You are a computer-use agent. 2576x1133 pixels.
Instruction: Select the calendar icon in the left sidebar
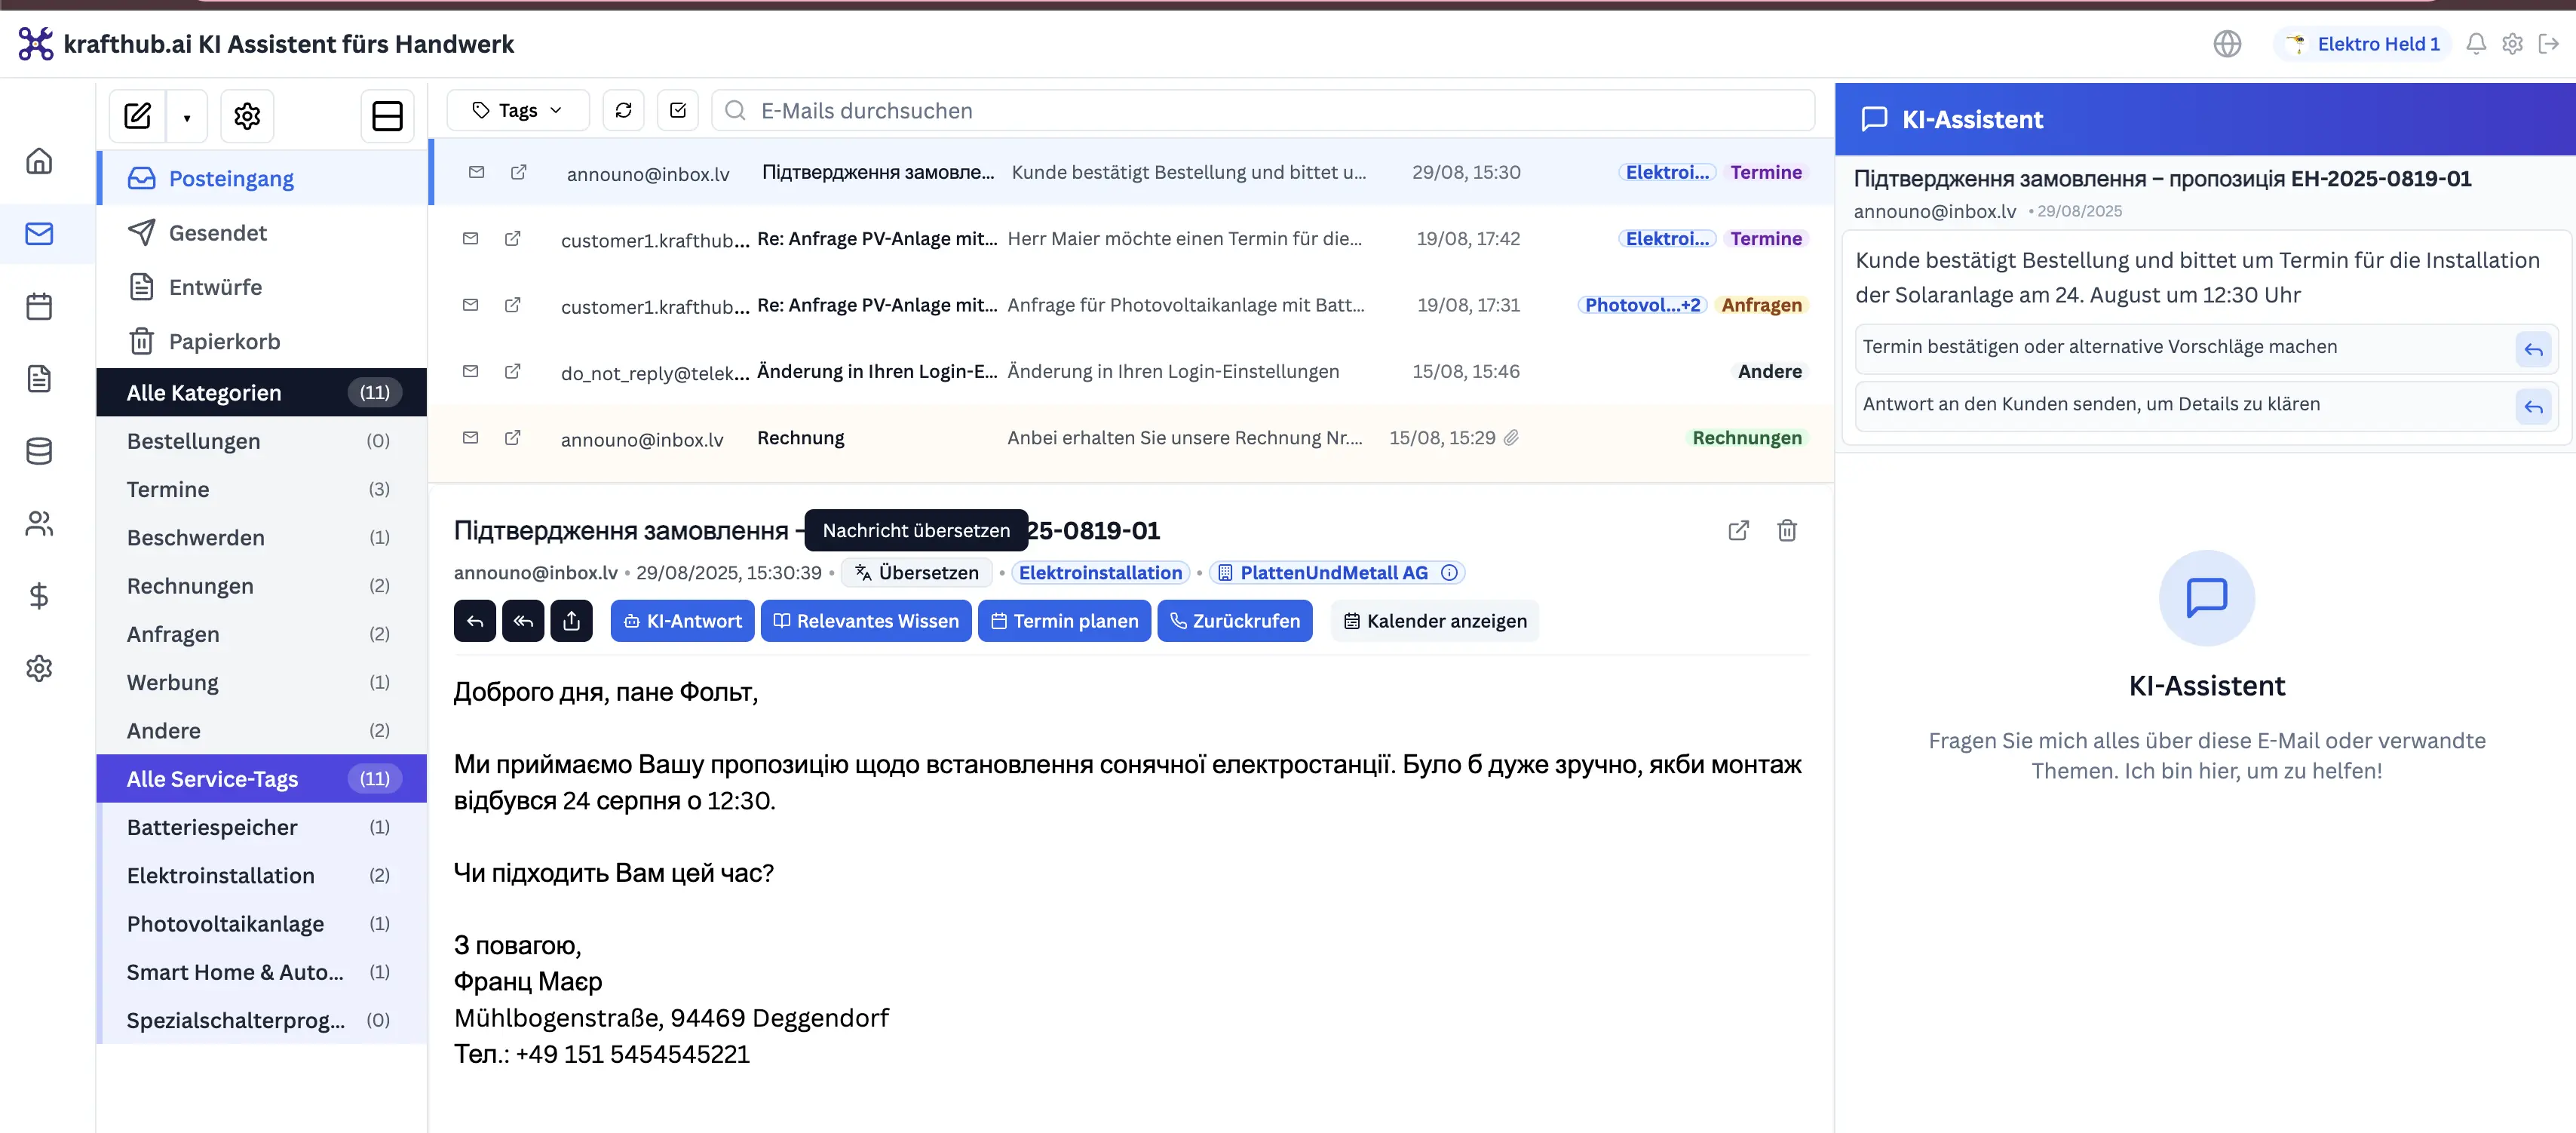pos(39,306)
